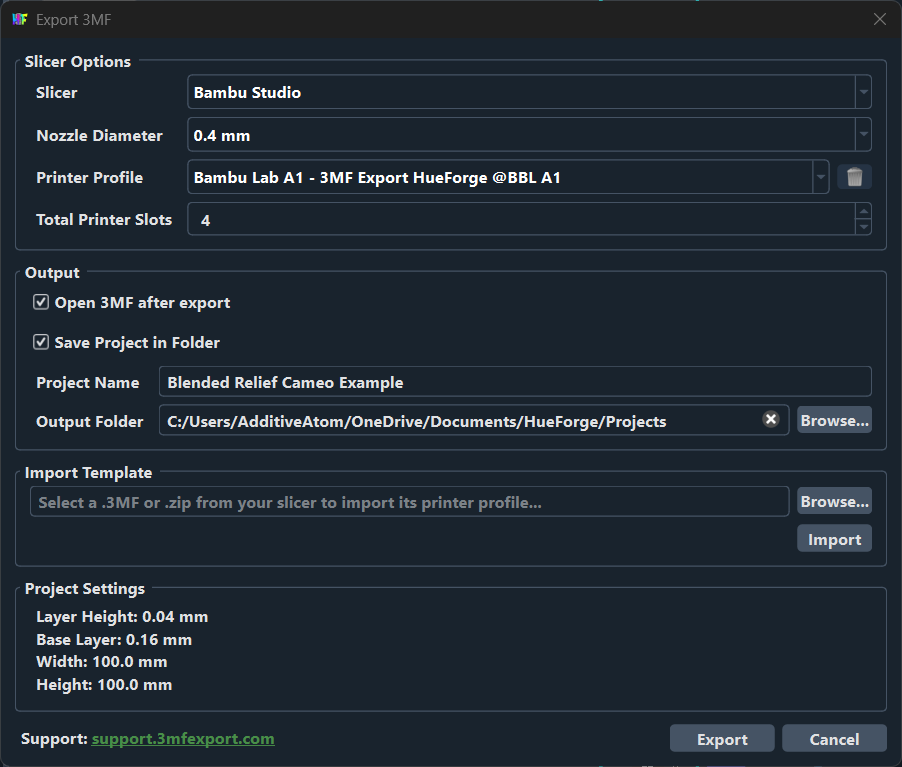Decrease Total Printer Slots with down arrow
Screen dimensions: 902x767
863,227
